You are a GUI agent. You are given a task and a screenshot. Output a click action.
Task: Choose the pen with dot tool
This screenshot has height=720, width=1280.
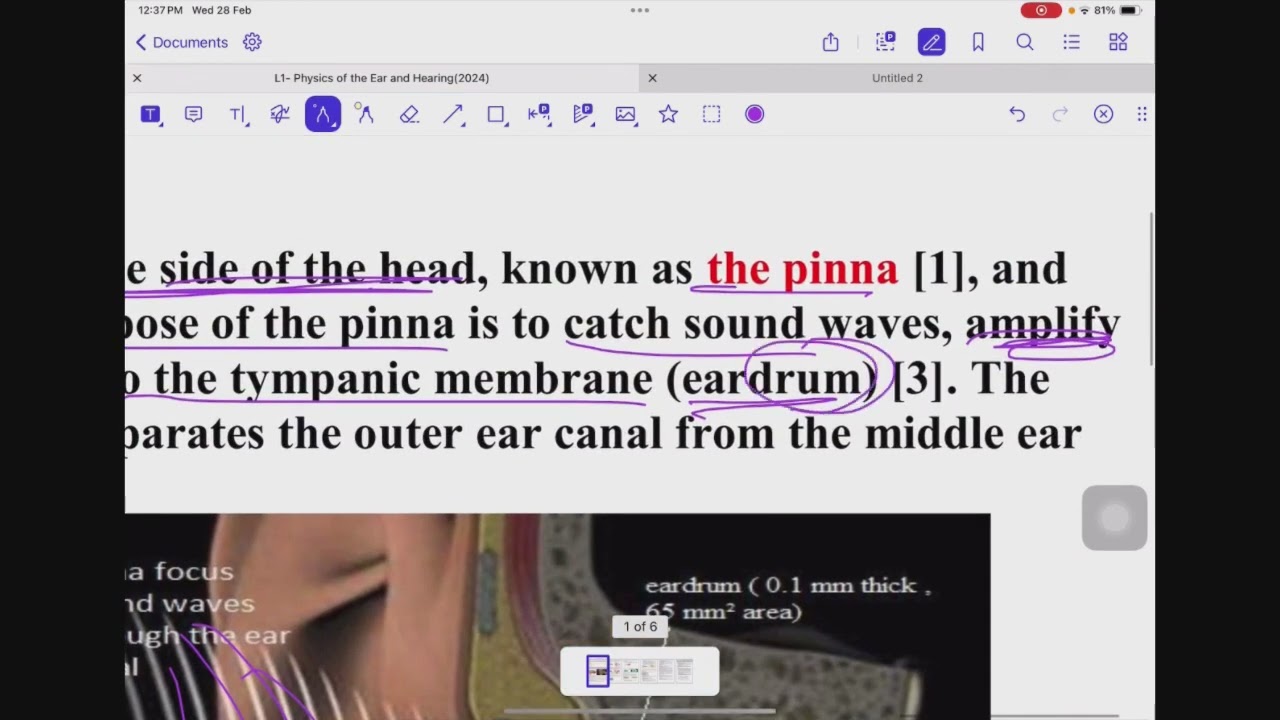(365, 114)
